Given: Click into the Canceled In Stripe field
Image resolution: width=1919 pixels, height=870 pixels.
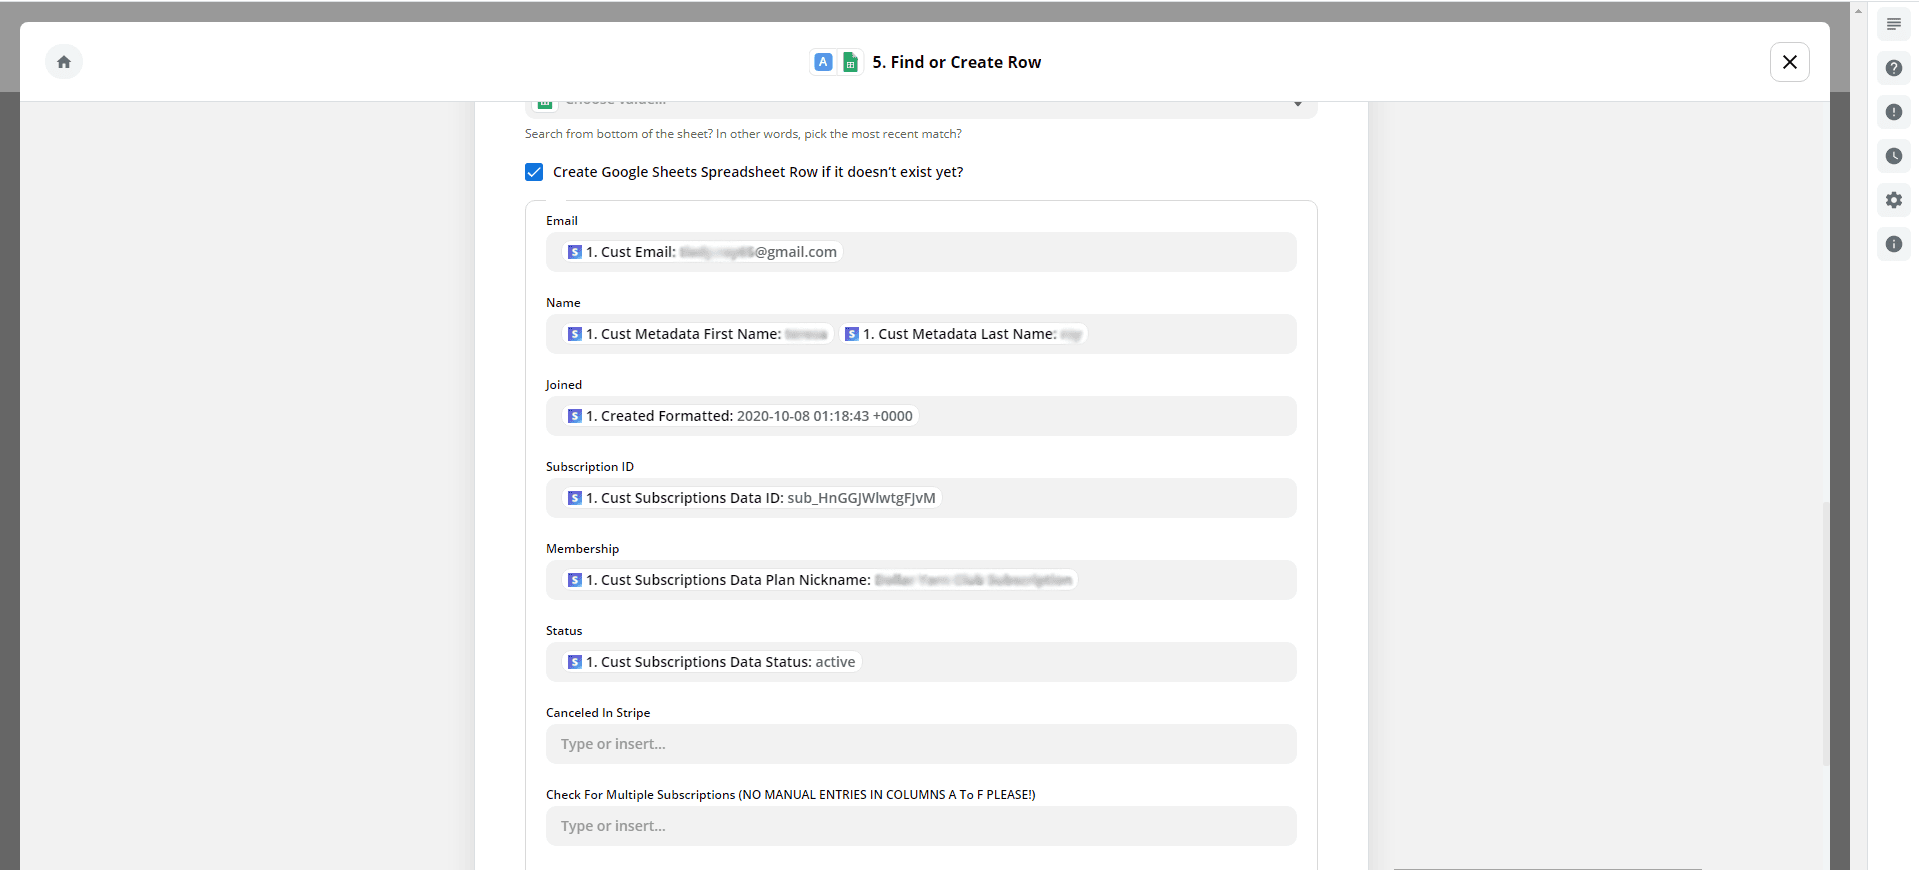Looking at the screenshot, I should [x=921, y=744].
